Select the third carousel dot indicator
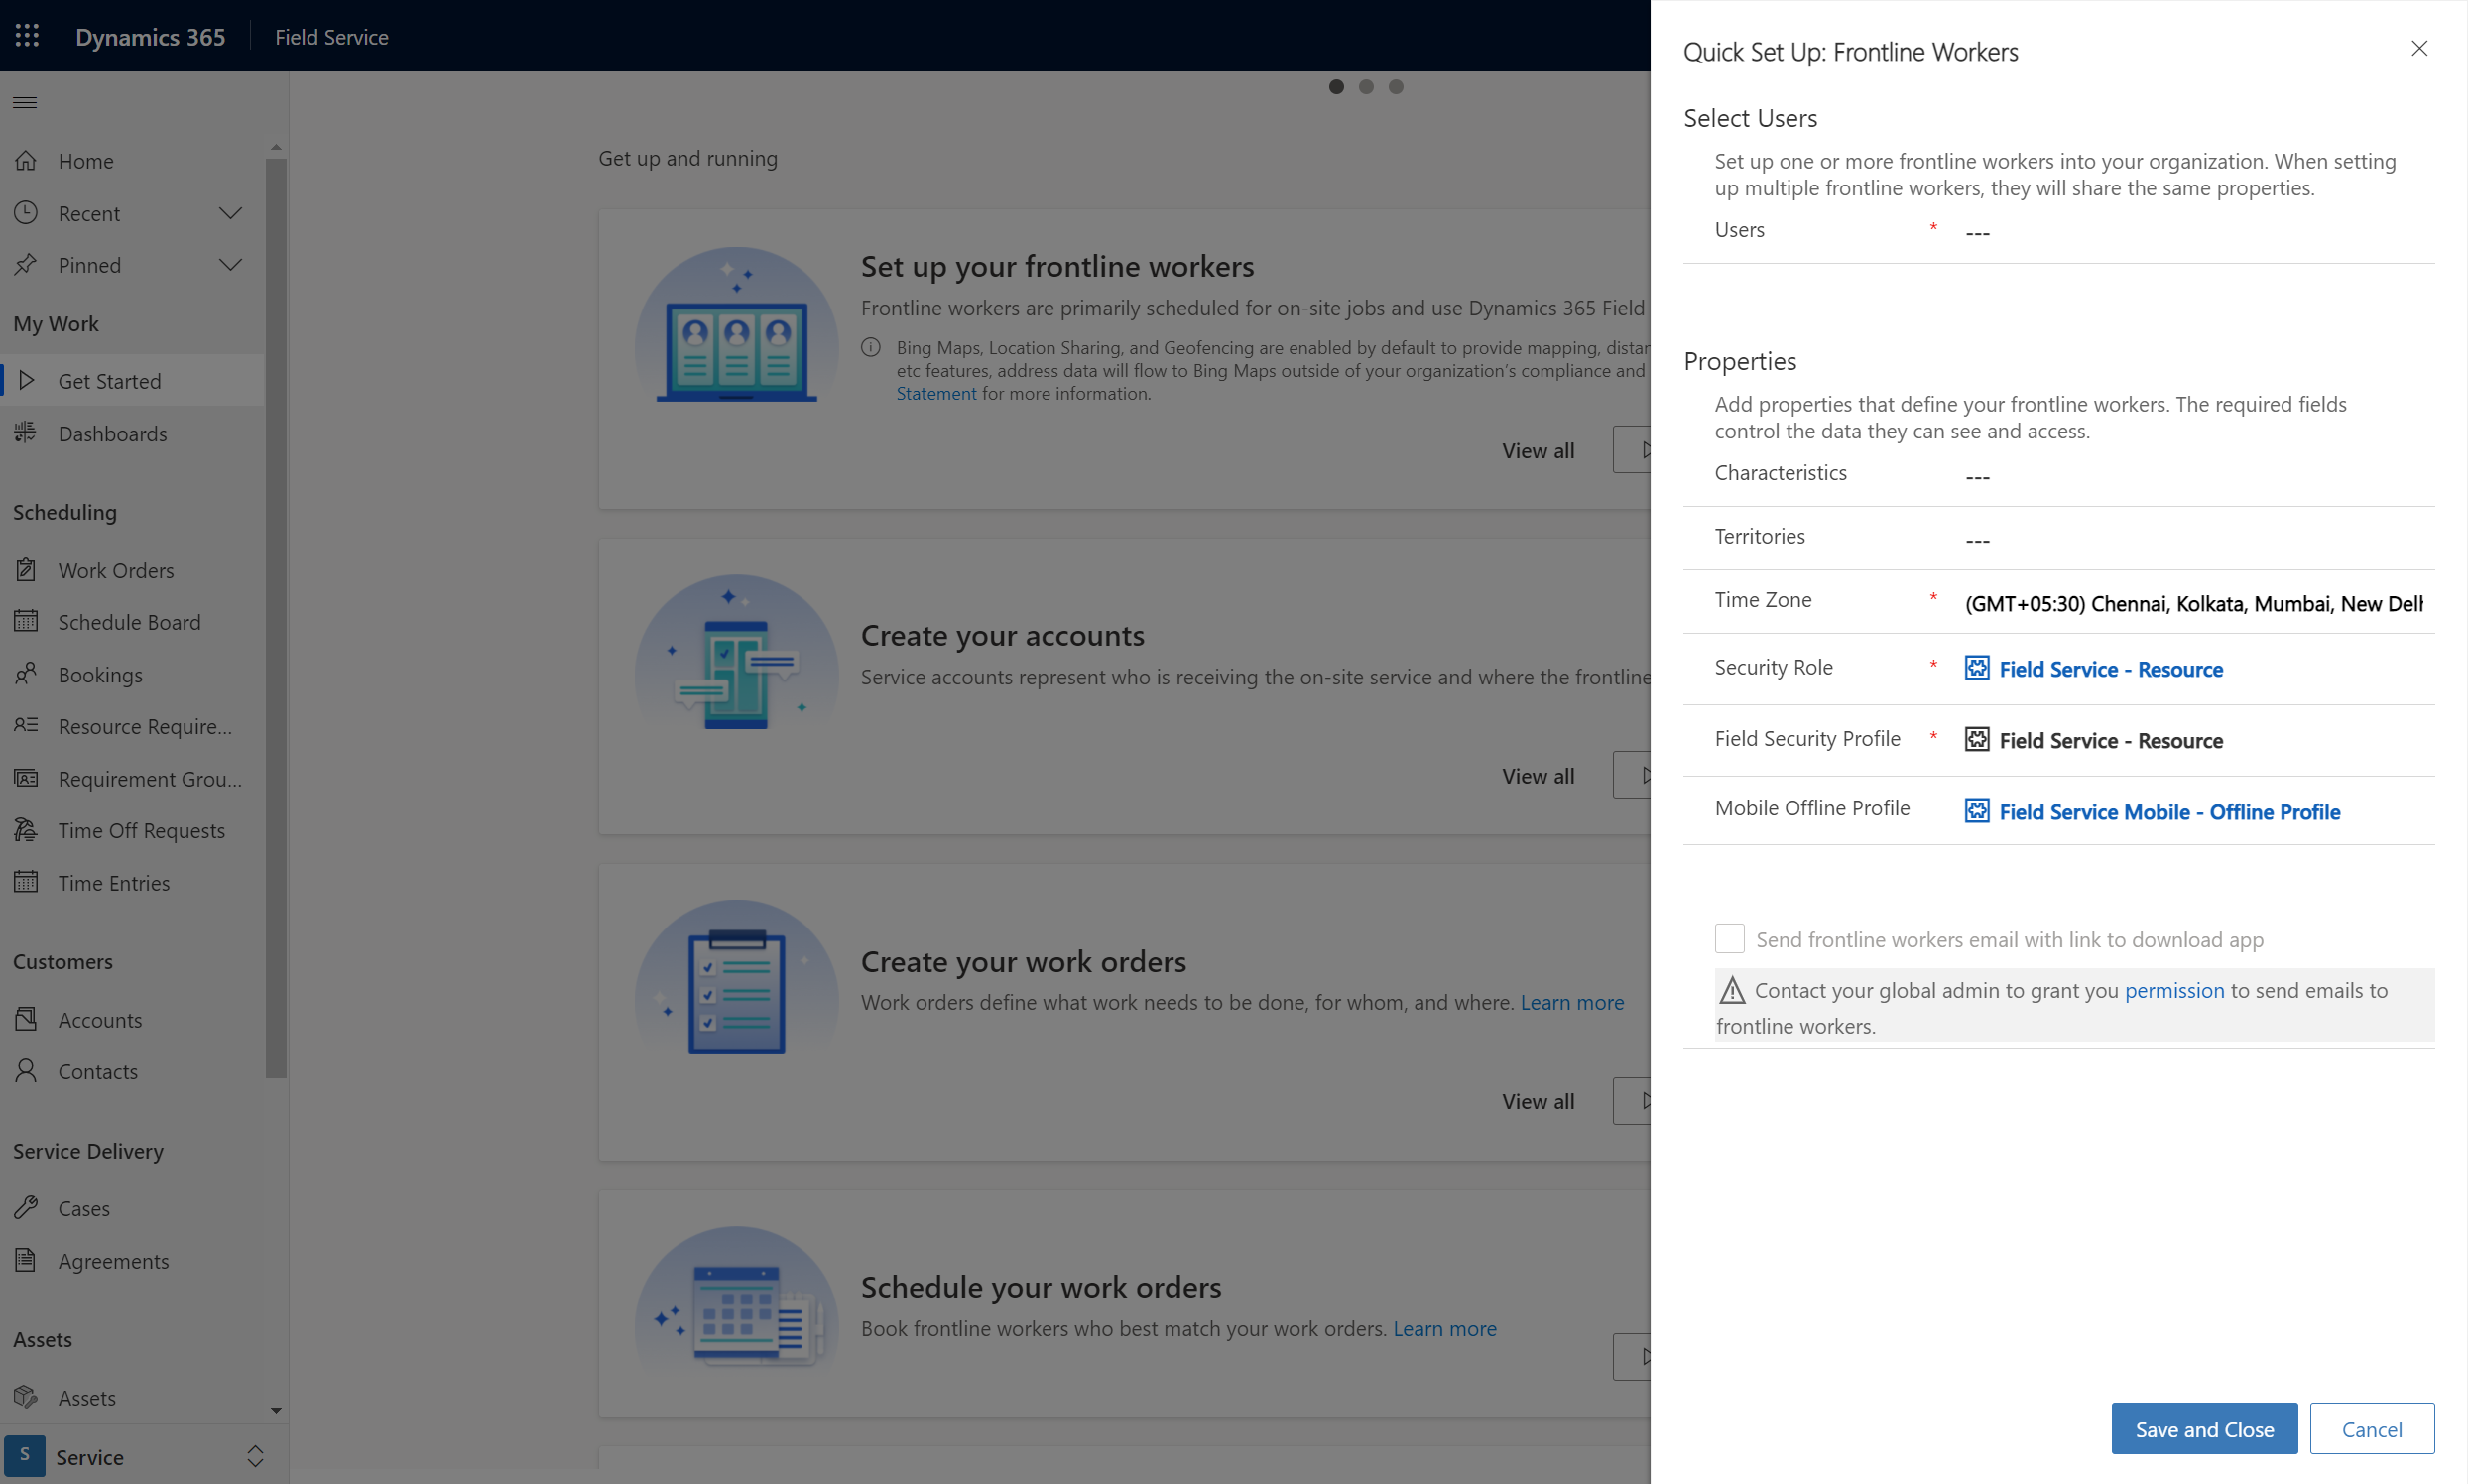 pos(1396,86)
